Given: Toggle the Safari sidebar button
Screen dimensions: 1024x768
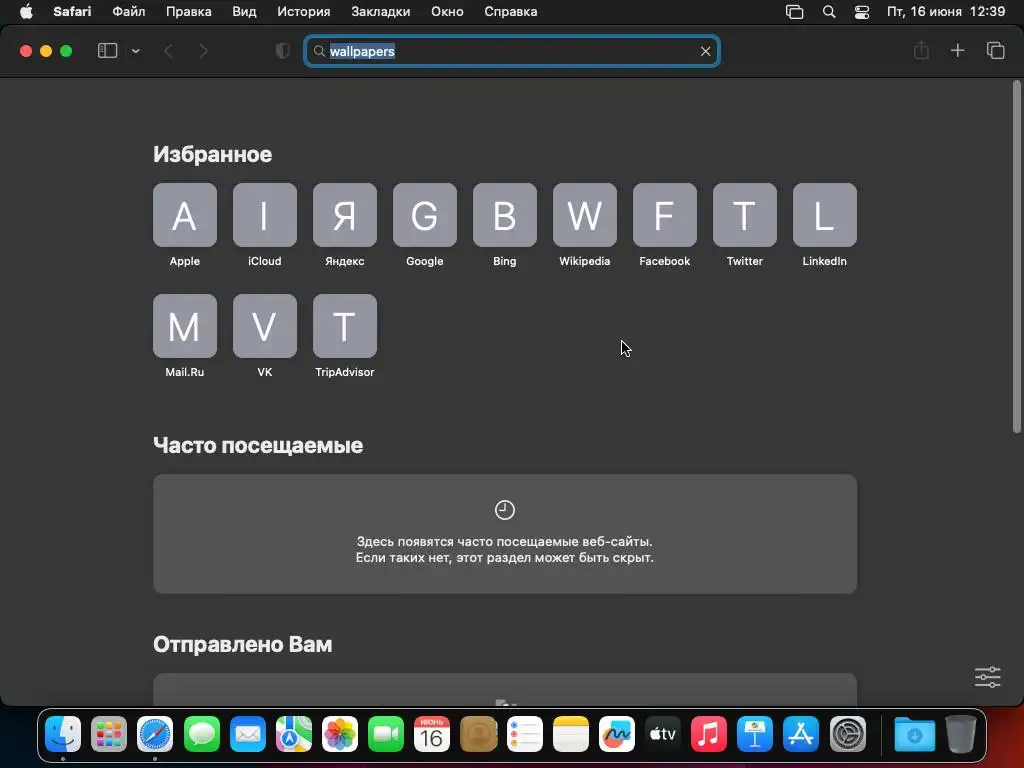Looking at the screenshot, I should coord(107,51).
